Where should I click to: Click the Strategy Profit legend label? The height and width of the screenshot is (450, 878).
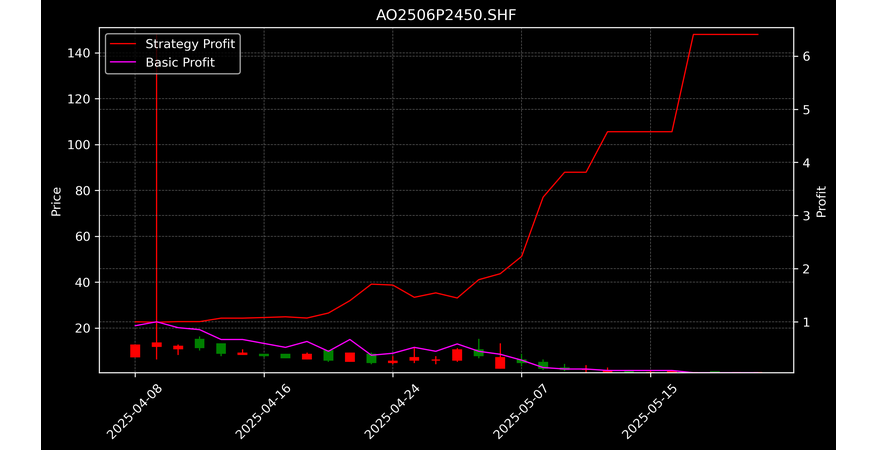pos(190,44)
